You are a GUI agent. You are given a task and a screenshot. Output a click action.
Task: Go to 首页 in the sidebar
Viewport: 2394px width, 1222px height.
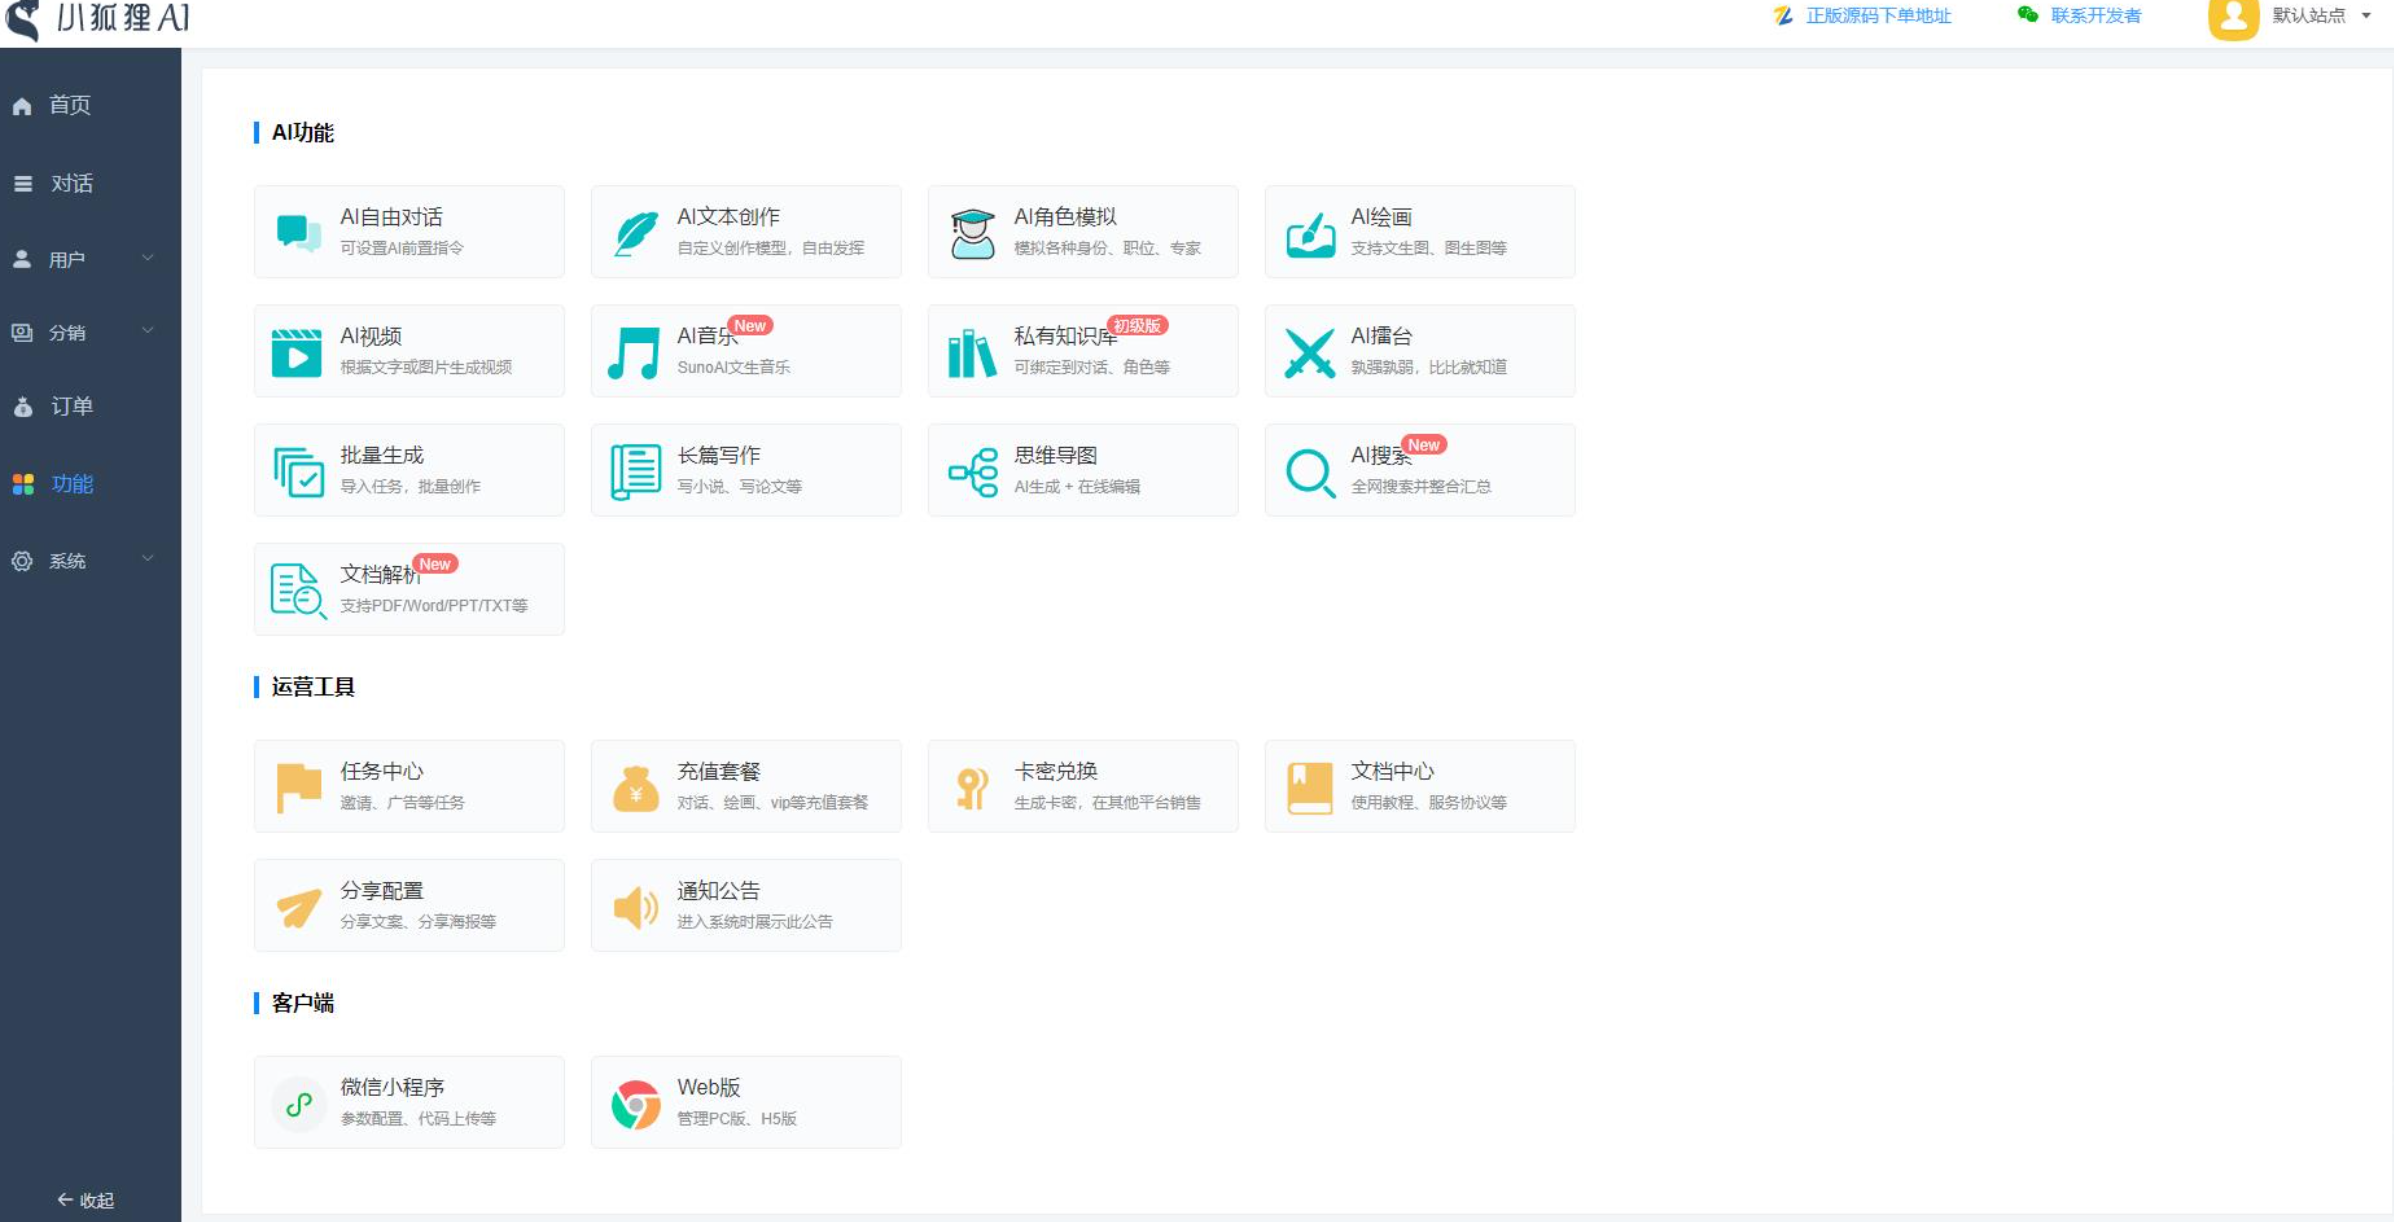pyautogui.click(x=68, y=105)
